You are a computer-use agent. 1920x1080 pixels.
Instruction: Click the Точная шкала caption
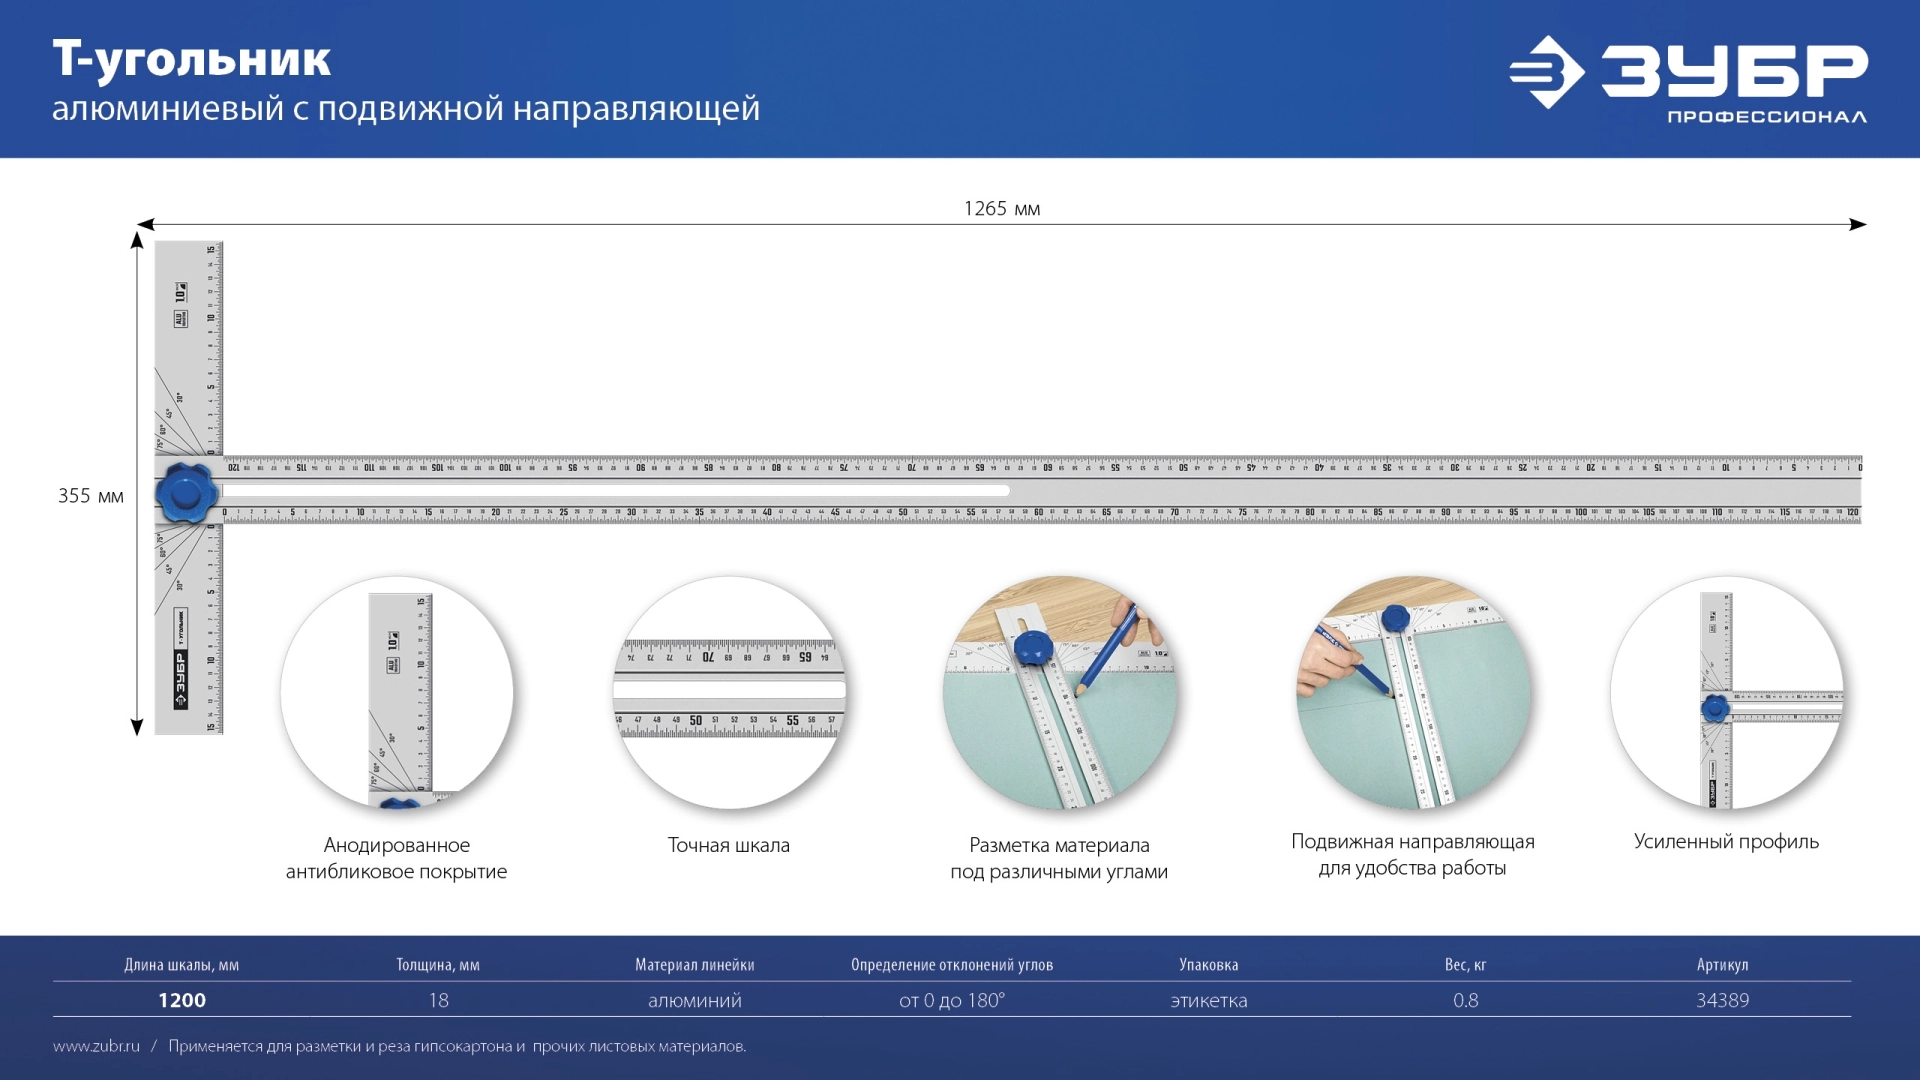(x=728, y=846)
